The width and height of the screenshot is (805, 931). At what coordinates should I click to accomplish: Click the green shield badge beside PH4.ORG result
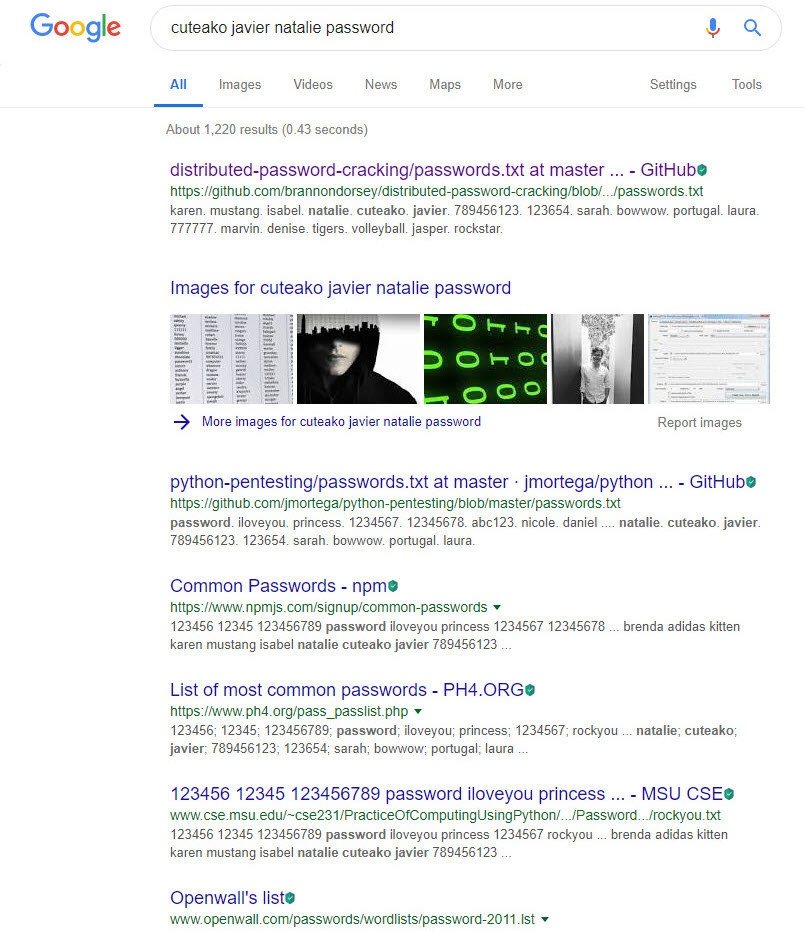[530, 690]
